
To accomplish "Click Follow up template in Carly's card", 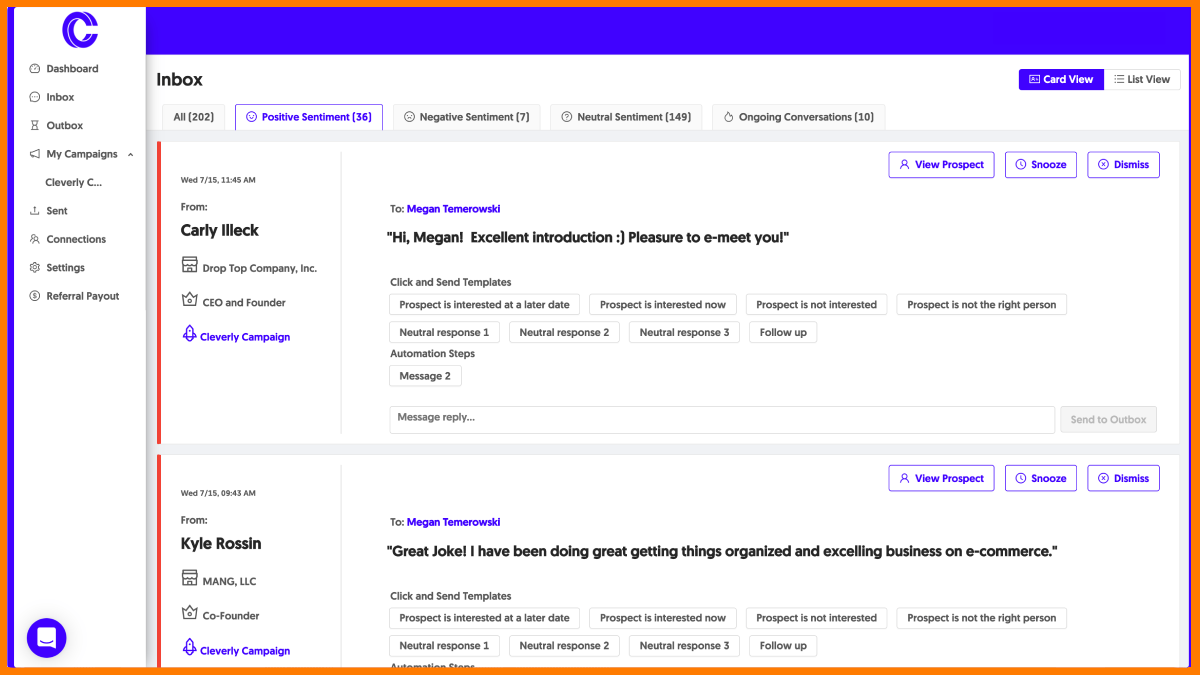I will pyautogui.click(x=783, y=333).
